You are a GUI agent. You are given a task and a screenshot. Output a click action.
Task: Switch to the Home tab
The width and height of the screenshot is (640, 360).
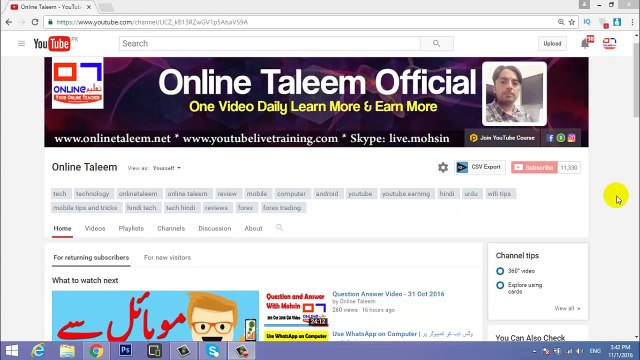pos(62,229)
